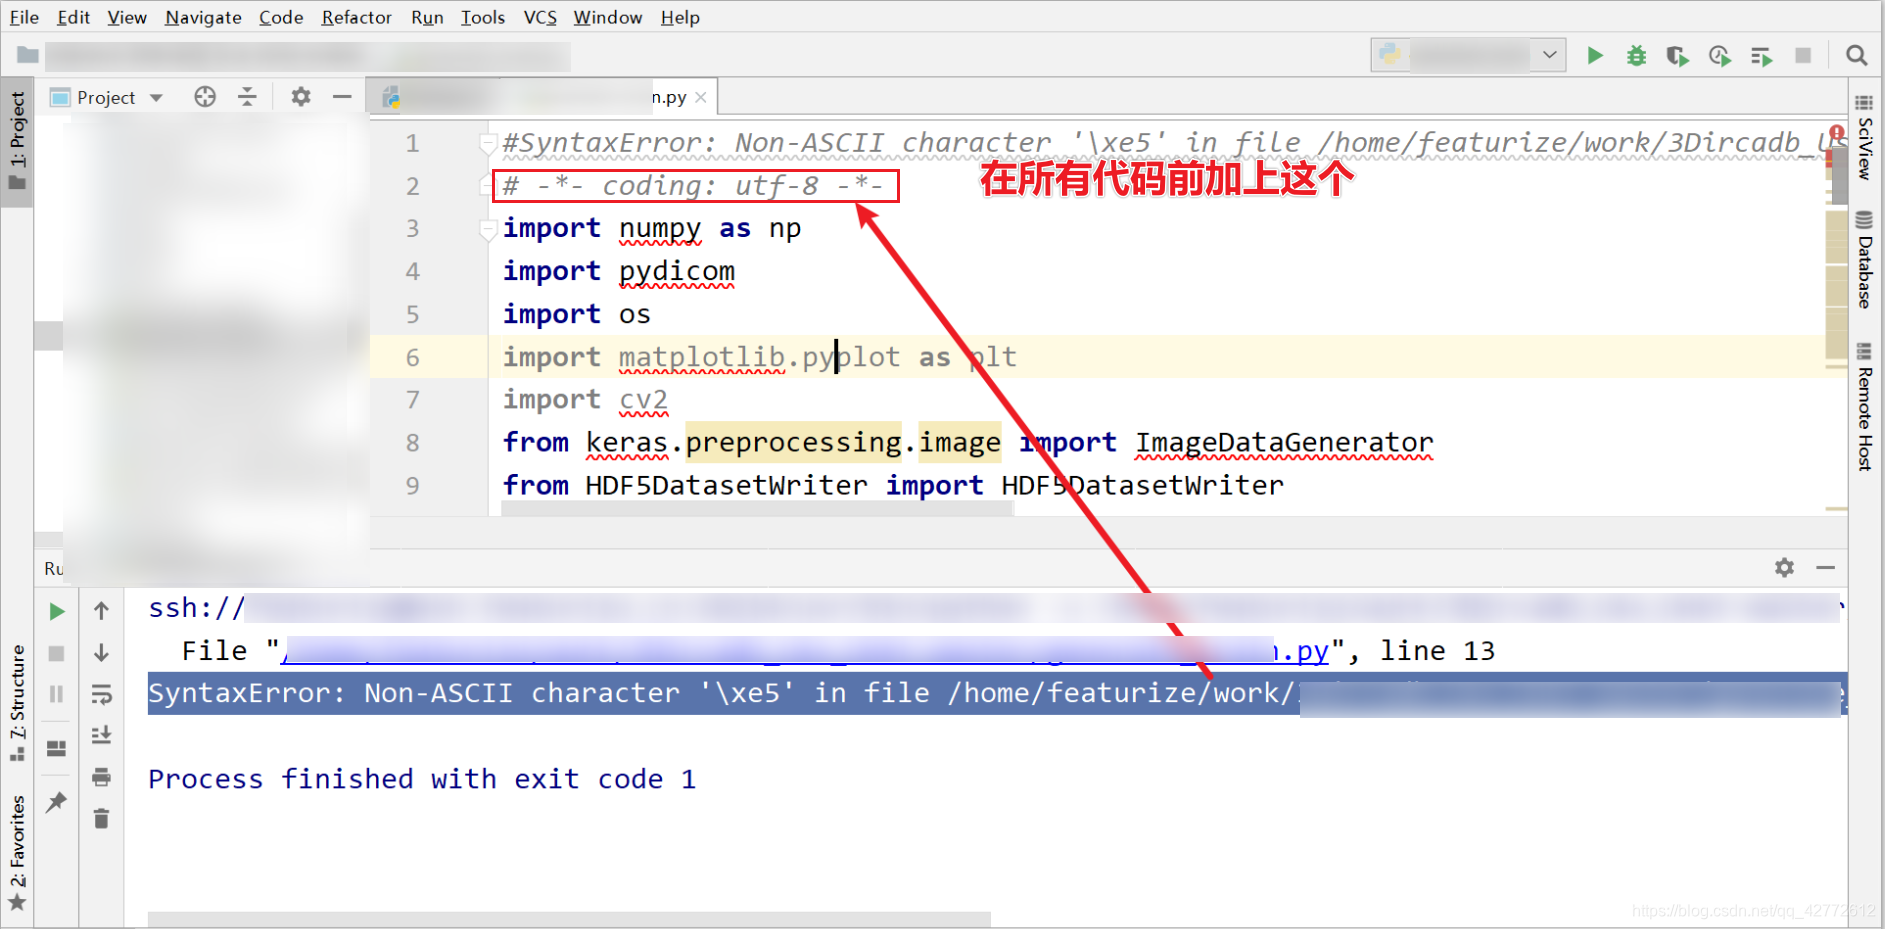Click the Stop button in main toolbar
The image size is (1885, 929).
[x=1803, y=55]
